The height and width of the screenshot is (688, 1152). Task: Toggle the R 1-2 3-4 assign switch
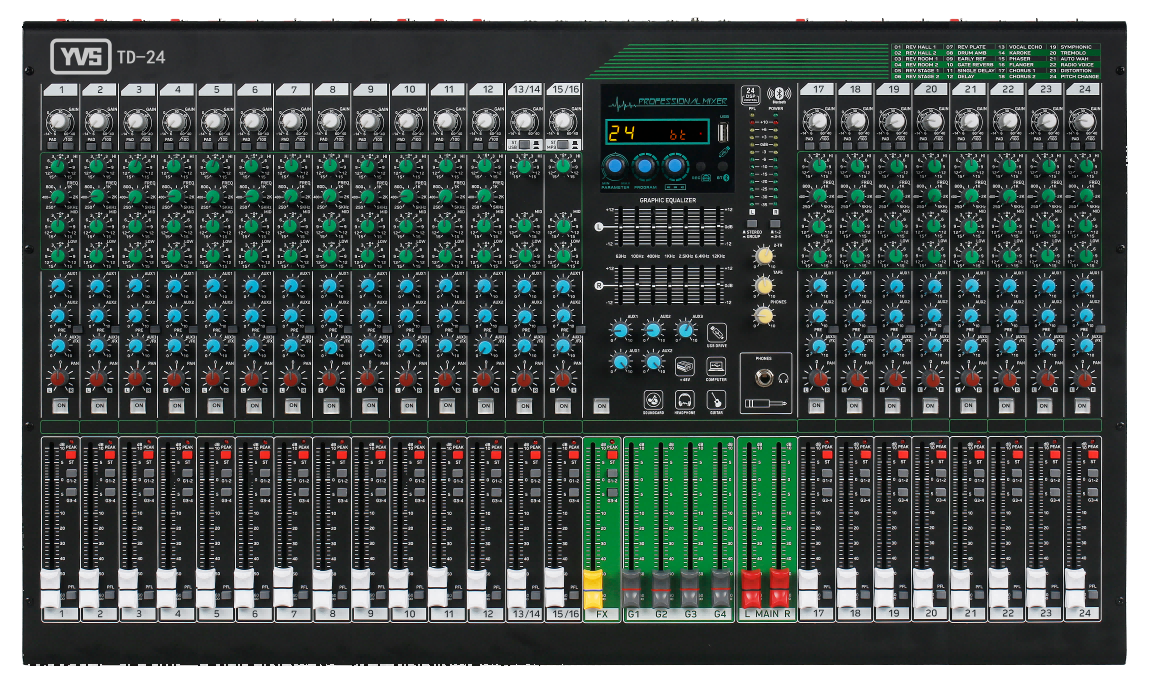coord(776,223)
